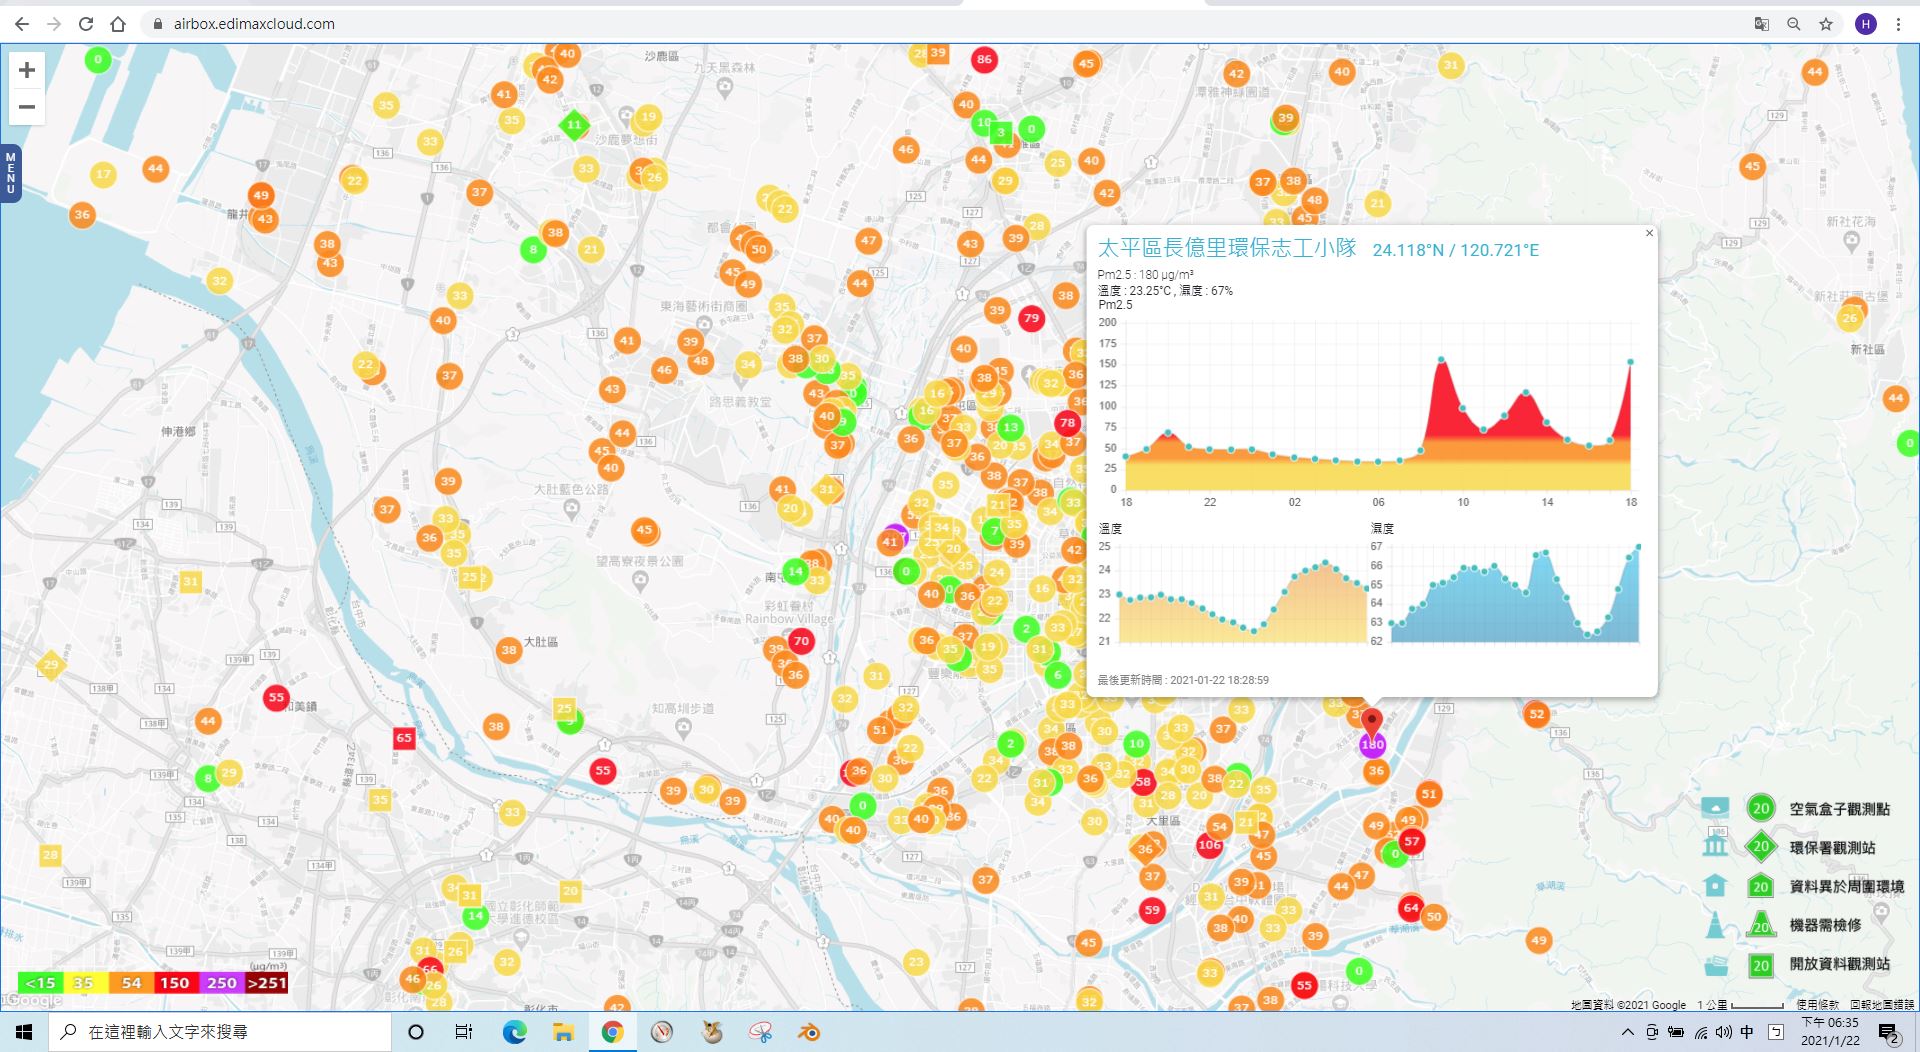
Task: Open the Windows Start menu
Action: 24,1032
